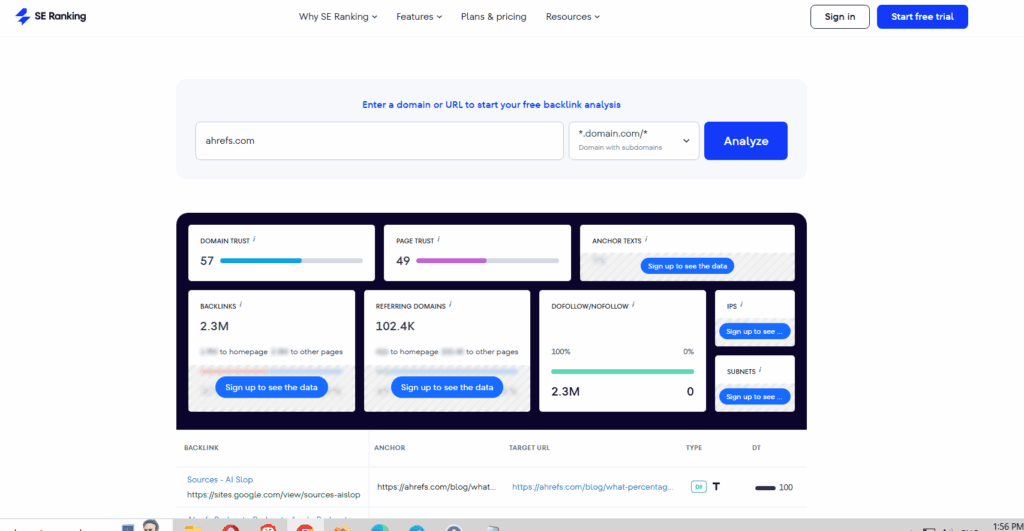Click the Page Trust progress bar

[487, 261]
